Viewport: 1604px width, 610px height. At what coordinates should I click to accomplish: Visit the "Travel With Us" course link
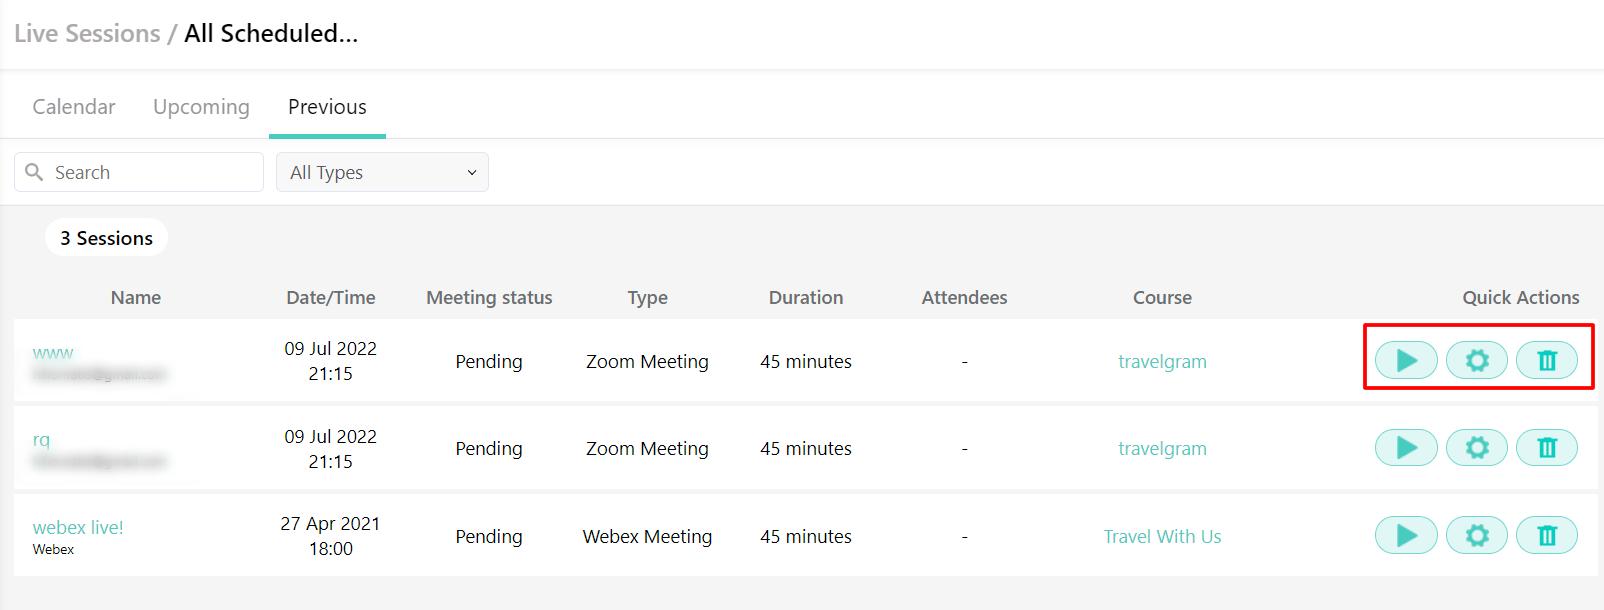(x=1162, y=536)
